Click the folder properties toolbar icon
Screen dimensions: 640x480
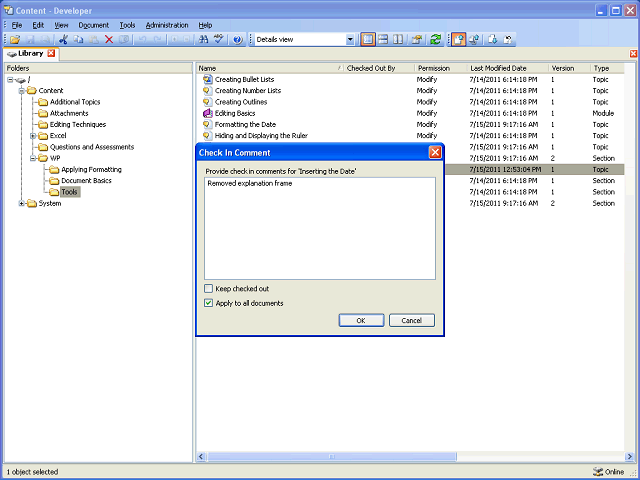(x=417, y=40)
